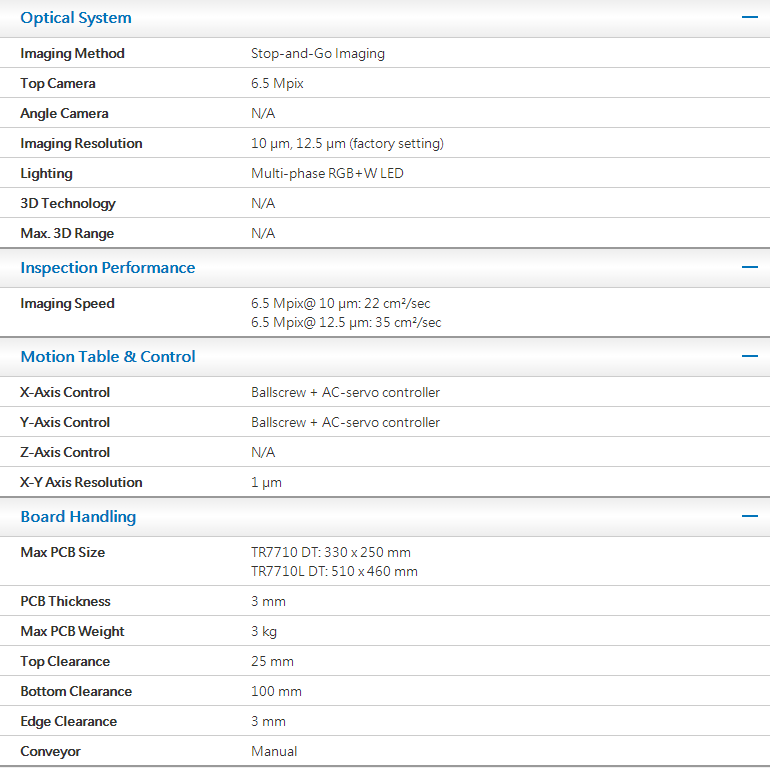Select the Bottom Clearance row label
The width and height of the screenshot is (774, 768).
click(76, 691)
